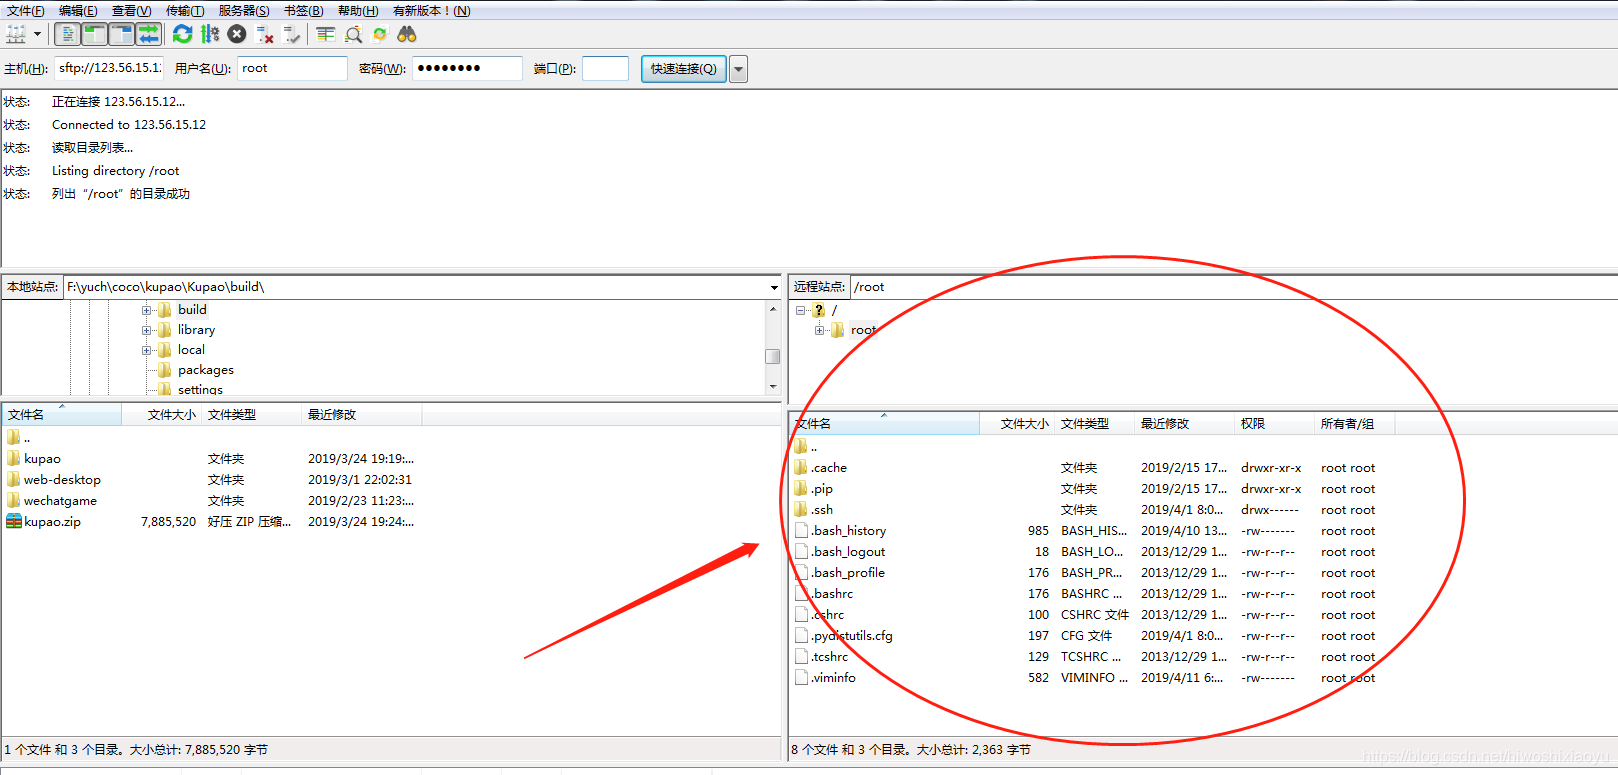Screen dimensions: 1618x775
Task: Reconnect to the last server
Action: tap(292, 34)
